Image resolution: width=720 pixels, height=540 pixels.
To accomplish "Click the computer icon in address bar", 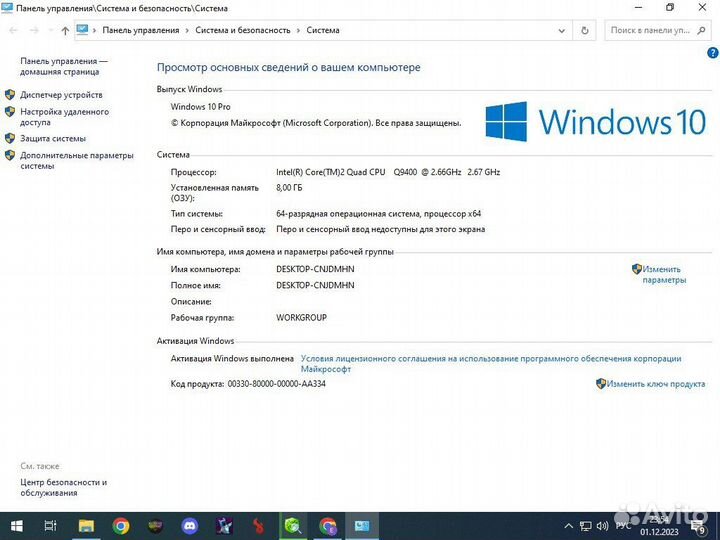I will [82, 30].
